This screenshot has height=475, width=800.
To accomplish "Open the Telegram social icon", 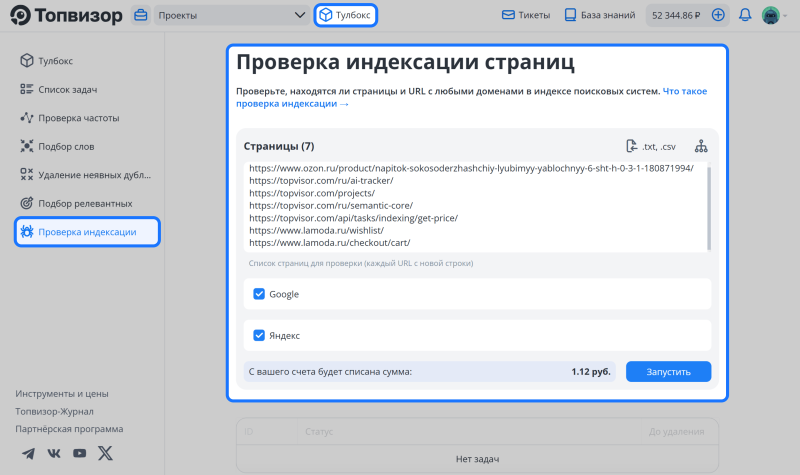I will click(29, 453).
